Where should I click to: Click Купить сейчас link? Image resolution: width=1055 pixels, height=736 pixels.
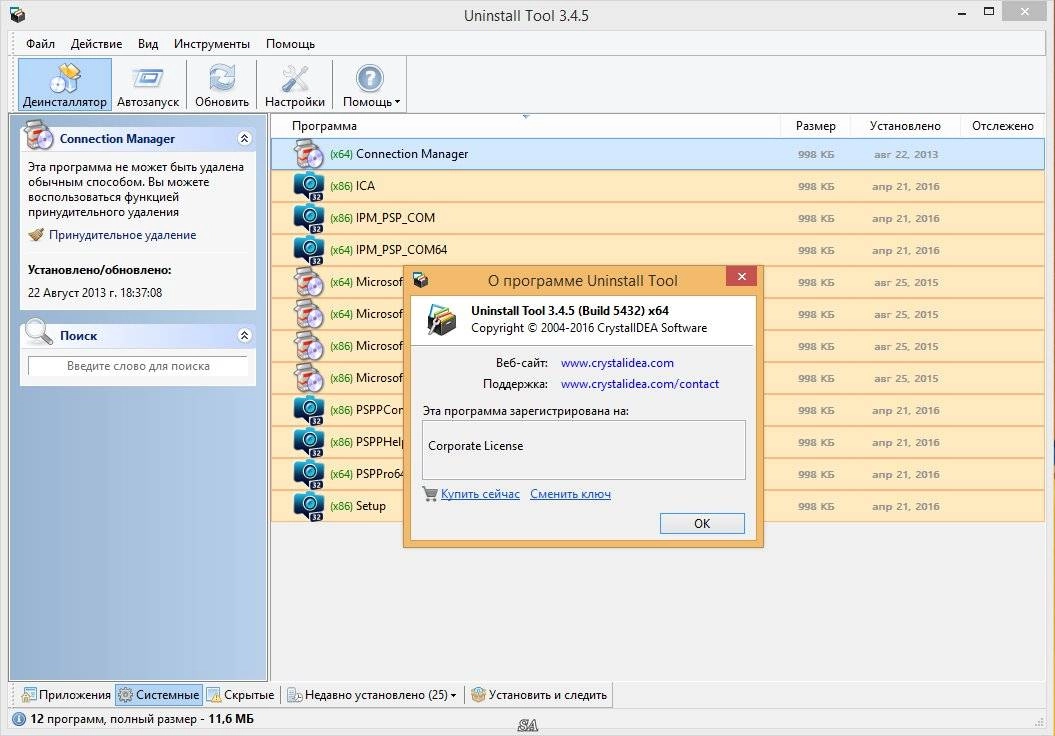(x=480, y=494)
